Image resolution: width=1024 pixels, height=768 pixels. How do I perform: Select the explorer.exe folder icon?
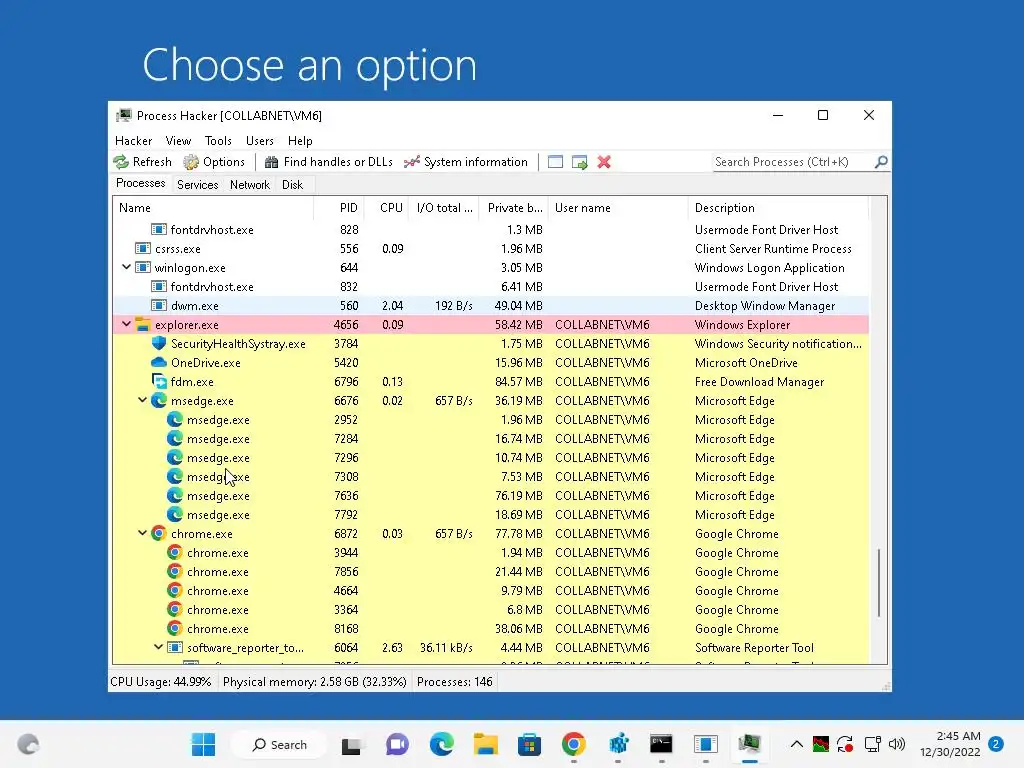pos(143,325)
